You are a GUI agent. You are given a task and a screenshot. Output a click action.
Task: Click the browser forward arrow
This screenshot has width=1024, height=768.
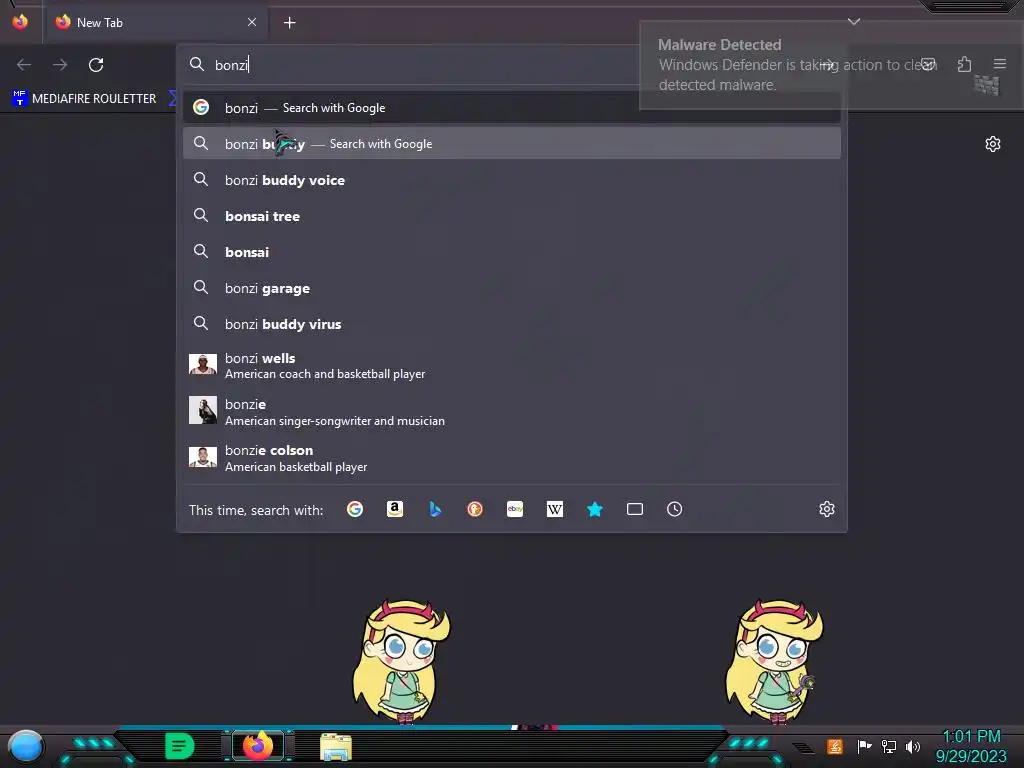[x=60, y=65]
